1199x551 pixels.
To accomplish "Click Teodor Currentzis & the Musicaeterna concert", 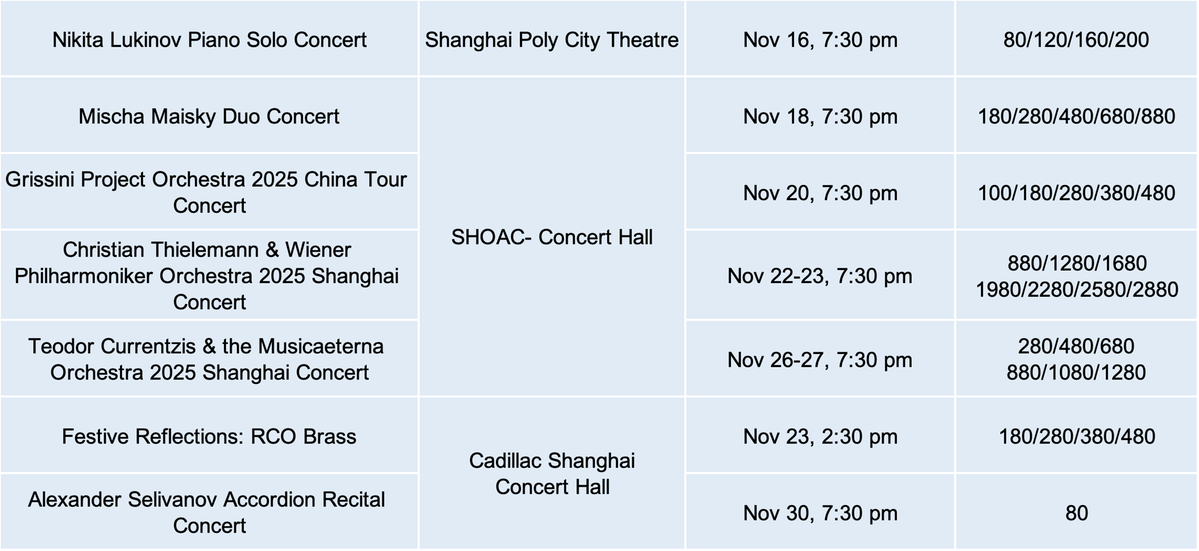I will pyautogui.click(x=209, y=359).
